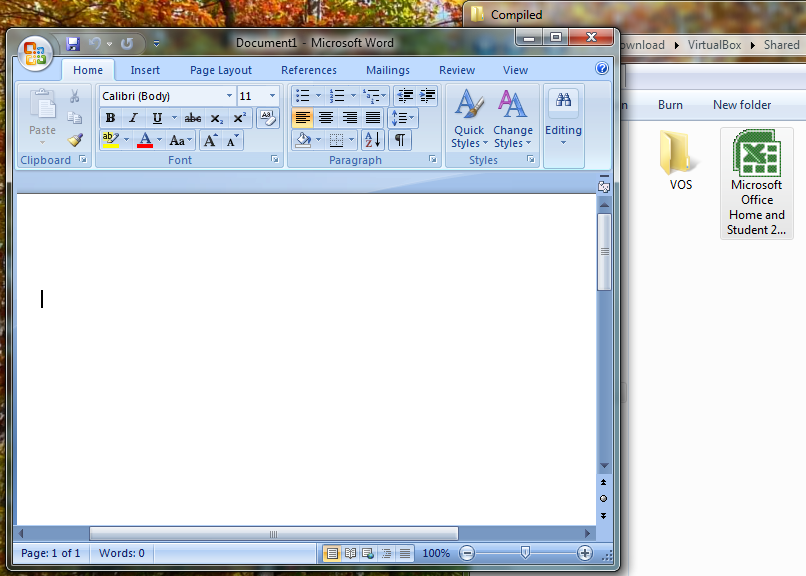Click Burn in the Explorer toolbar
The image size is (806, 576).
tap(670, 105)
